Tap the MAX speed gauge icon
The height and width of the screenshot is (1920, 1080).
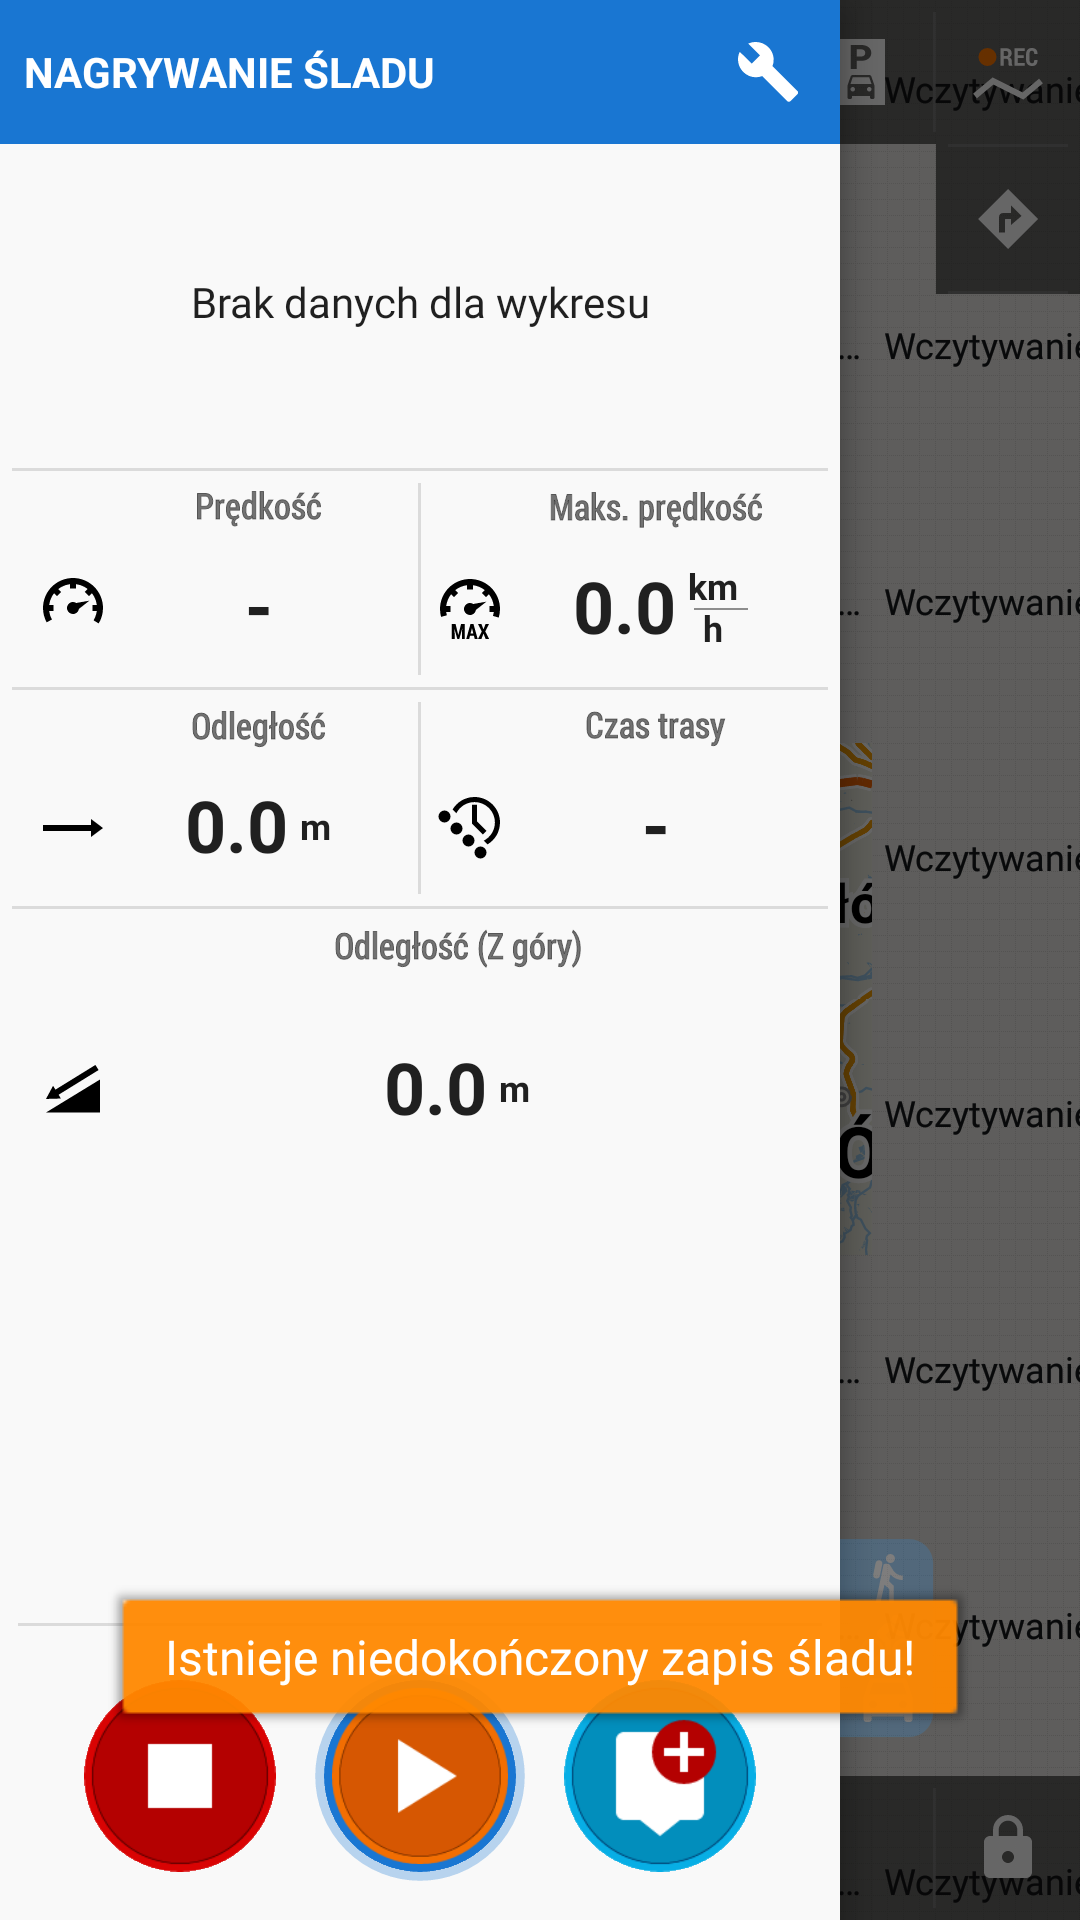[470, 608]
